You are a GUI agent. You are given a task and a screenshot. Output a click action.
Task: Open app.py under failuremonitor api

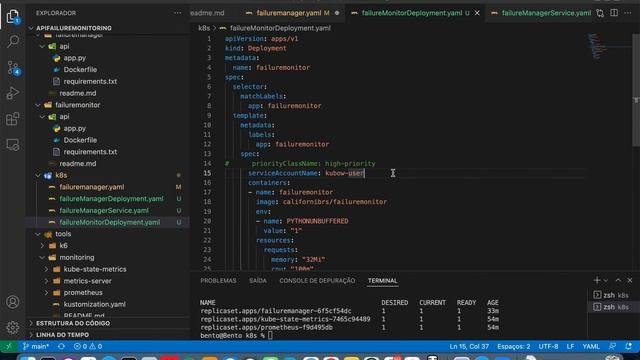coord(109,128)
